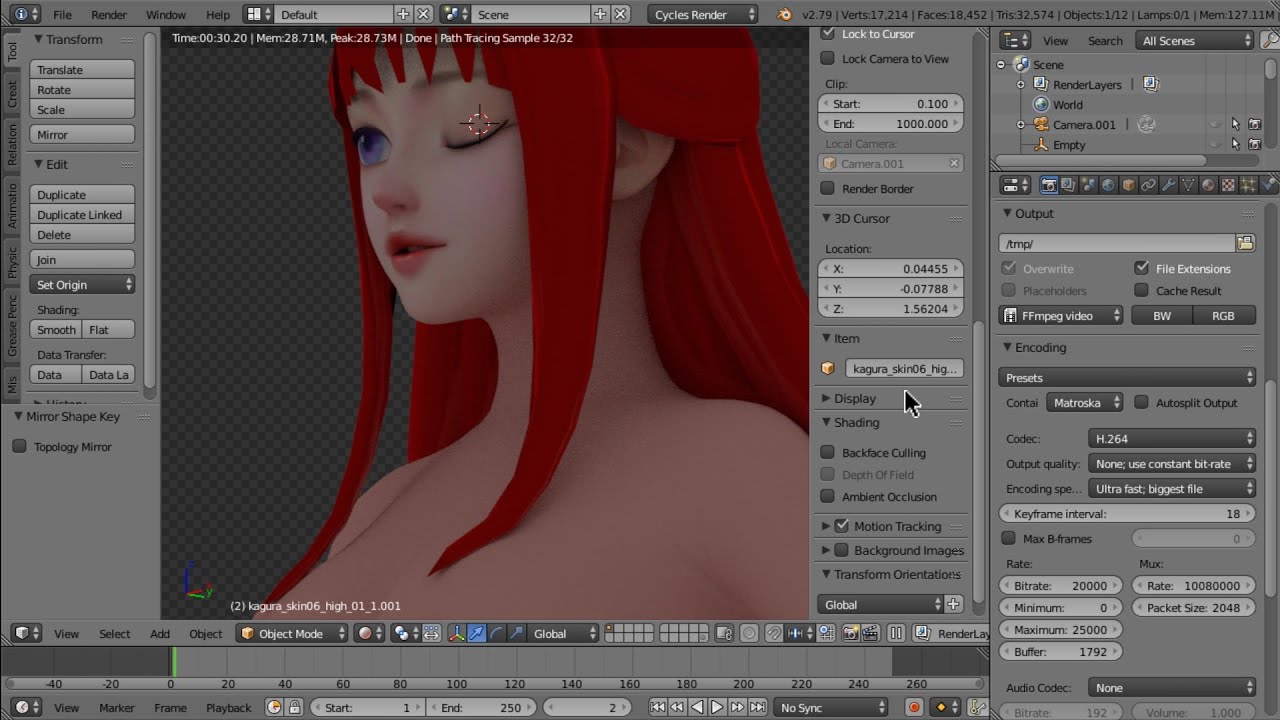Expand the RenderLayers tree item
The image size is (1280, 720).
[1021, 85]
